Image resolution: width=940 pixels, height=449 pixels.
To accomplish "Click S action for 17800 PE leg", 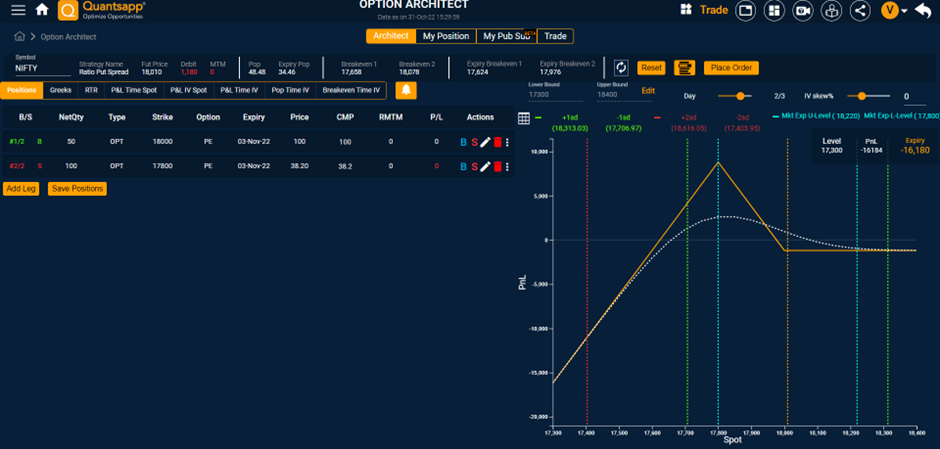I will [x=474, y=166].
